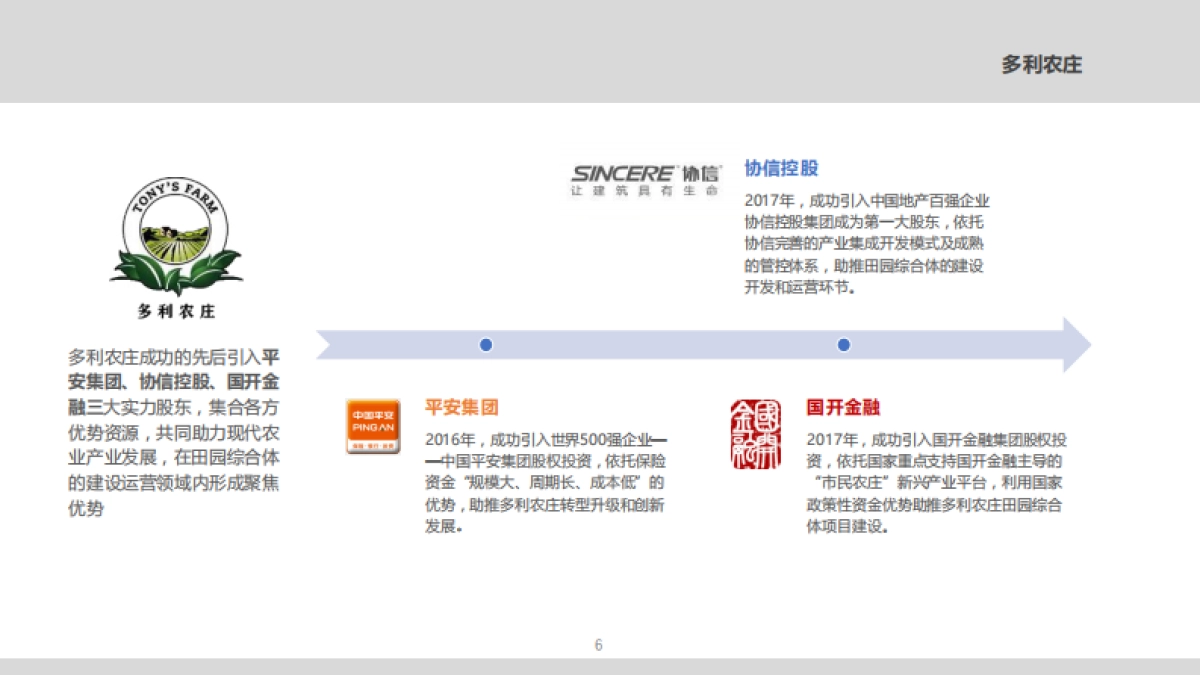Image resolution: width=1200 pixels, height=675 pixels.
Task: Click the 协信控股 2017年 description paragraph
Action: [866, 243]
